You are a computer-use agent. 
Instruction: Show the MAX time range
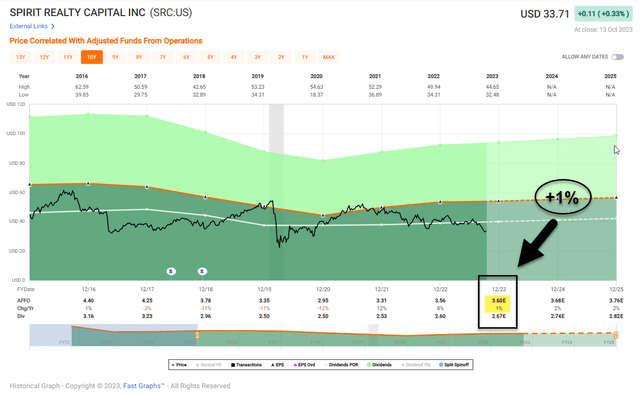tap(329, 57)
